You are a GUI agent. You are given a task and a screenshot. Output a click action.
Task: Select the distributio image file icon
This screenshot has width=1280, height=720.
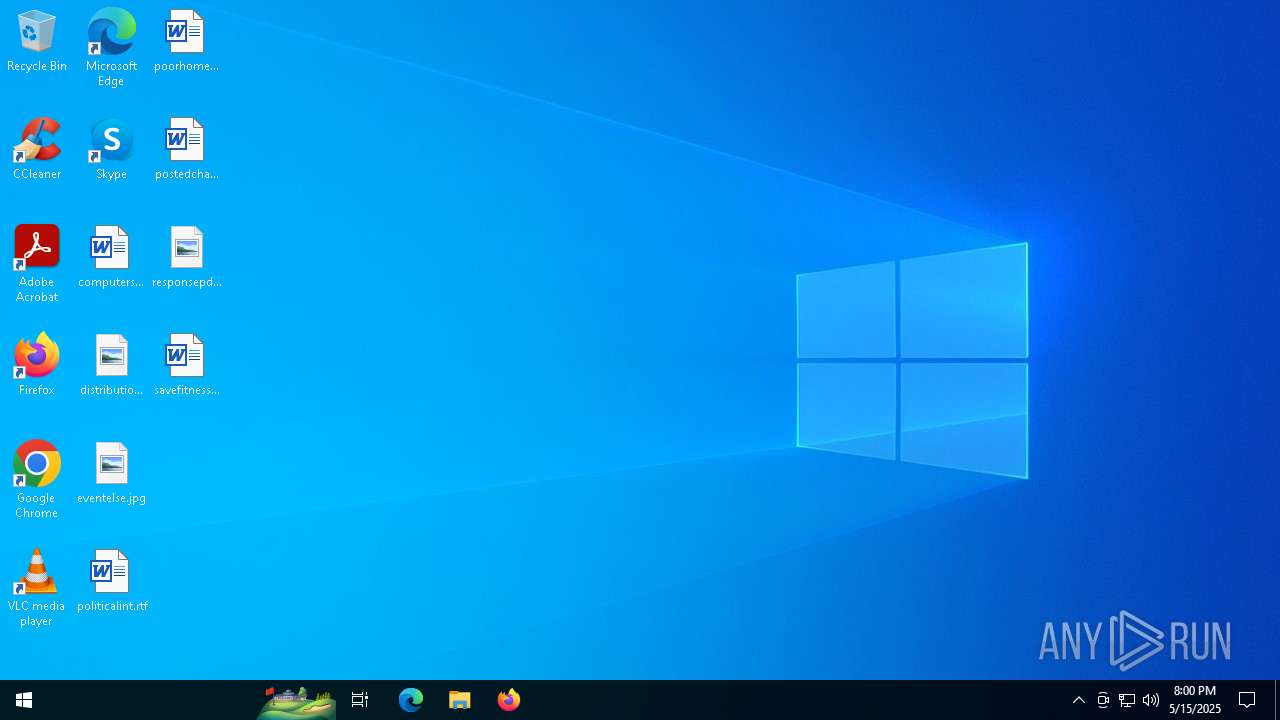tap(111, 366)
